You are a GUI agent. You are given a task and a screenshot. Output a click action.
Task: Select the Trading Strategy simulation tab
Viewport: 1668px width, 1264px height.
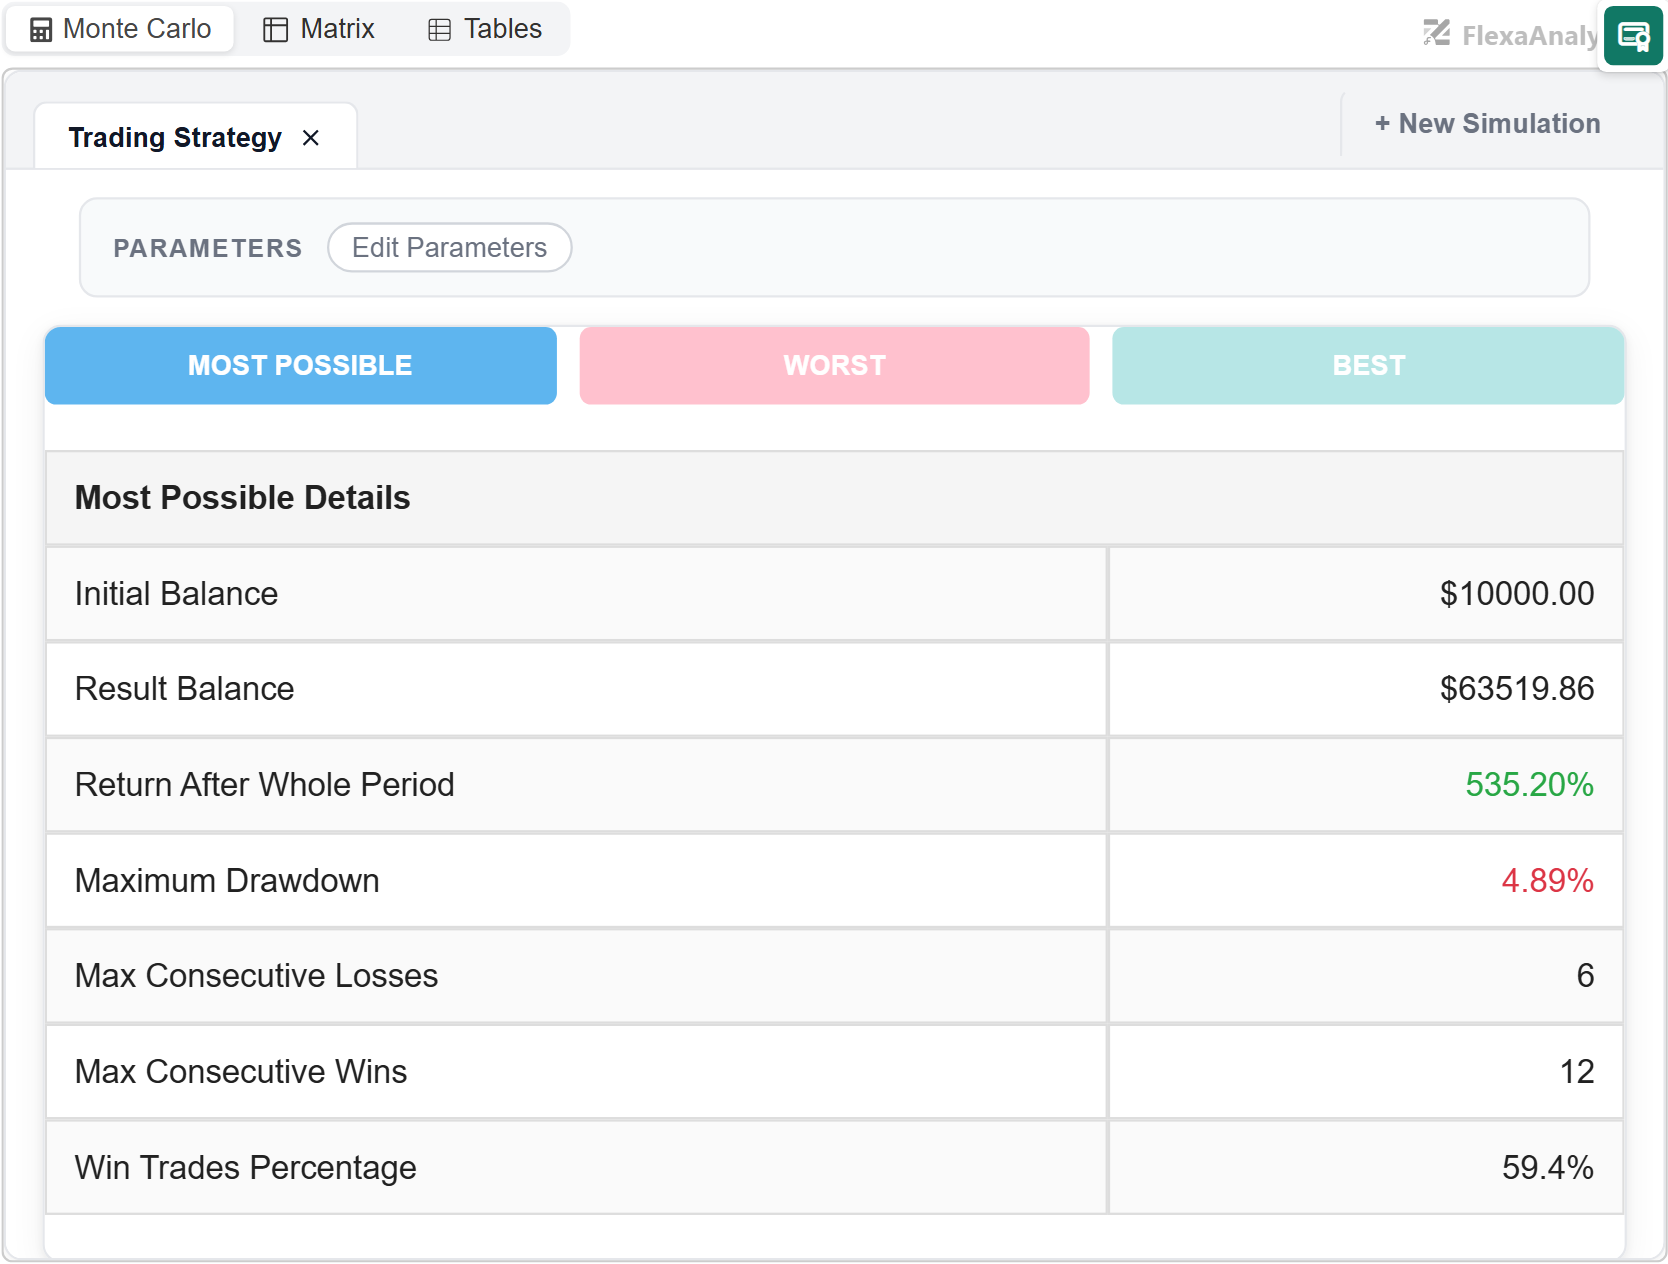tap(176, 137)
